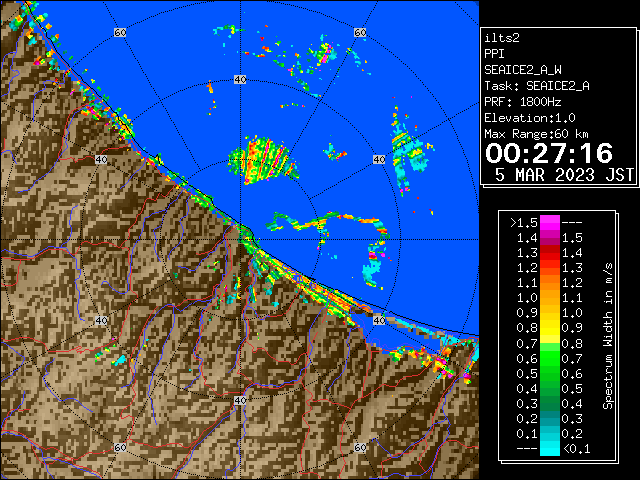
Task: Pick the dark teal legend swatch
Action: (550, 418)
